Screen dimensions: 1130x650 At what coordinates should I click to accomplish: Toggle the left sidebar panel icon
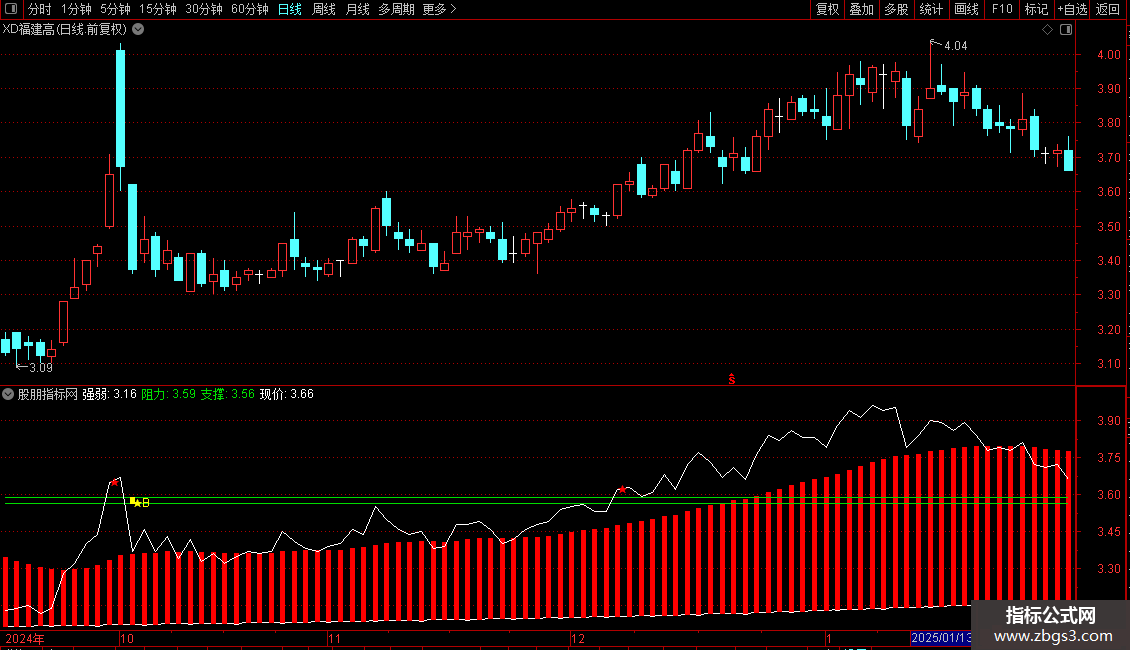click(x=11, y=9)
